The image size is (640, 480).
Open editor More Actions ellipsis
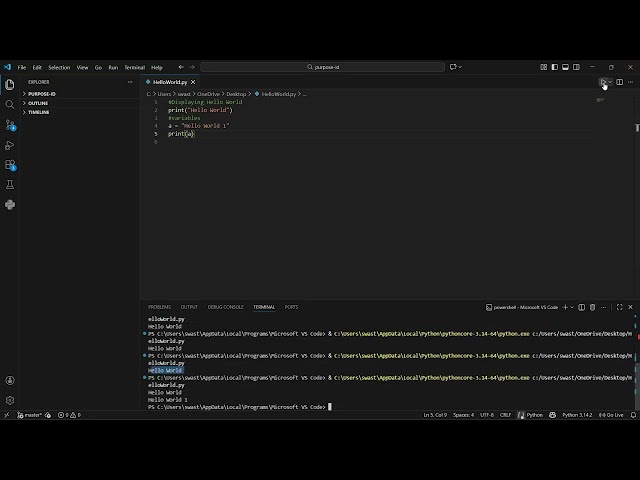point(631,82)
